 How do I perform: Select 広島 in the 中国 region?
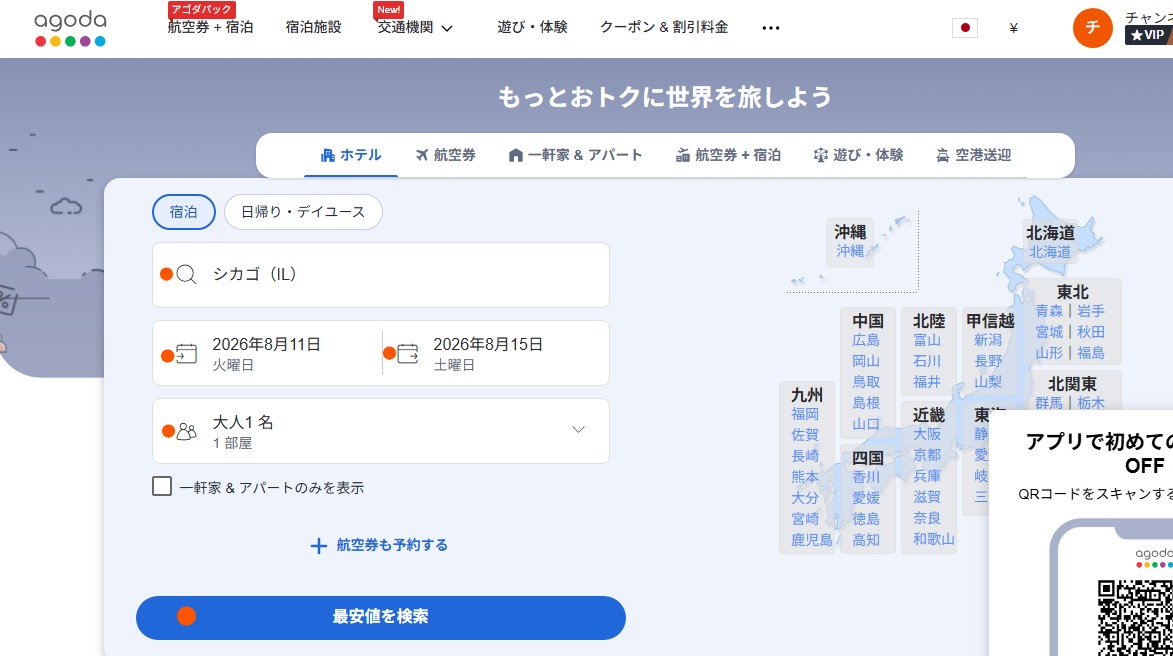click(866, 340)
